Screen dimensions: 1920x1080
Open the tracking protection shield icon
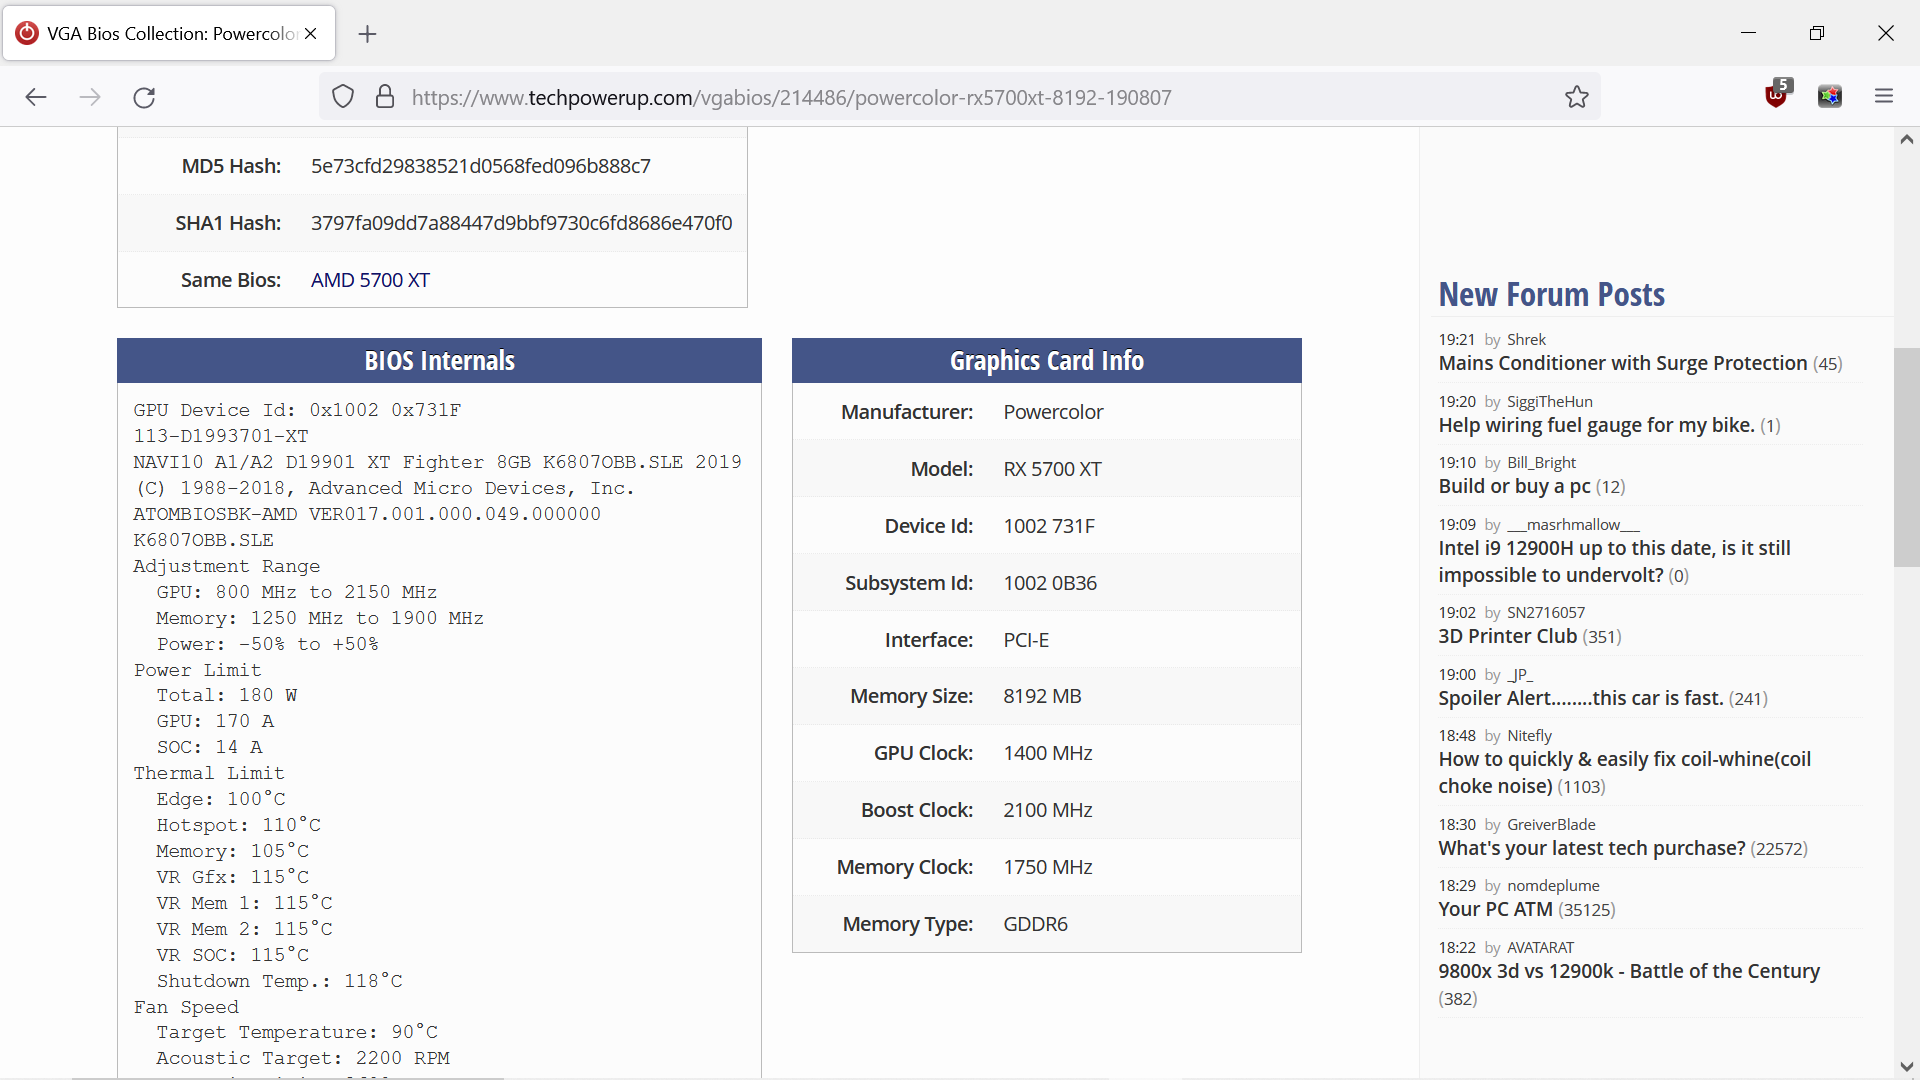(343, 97)
